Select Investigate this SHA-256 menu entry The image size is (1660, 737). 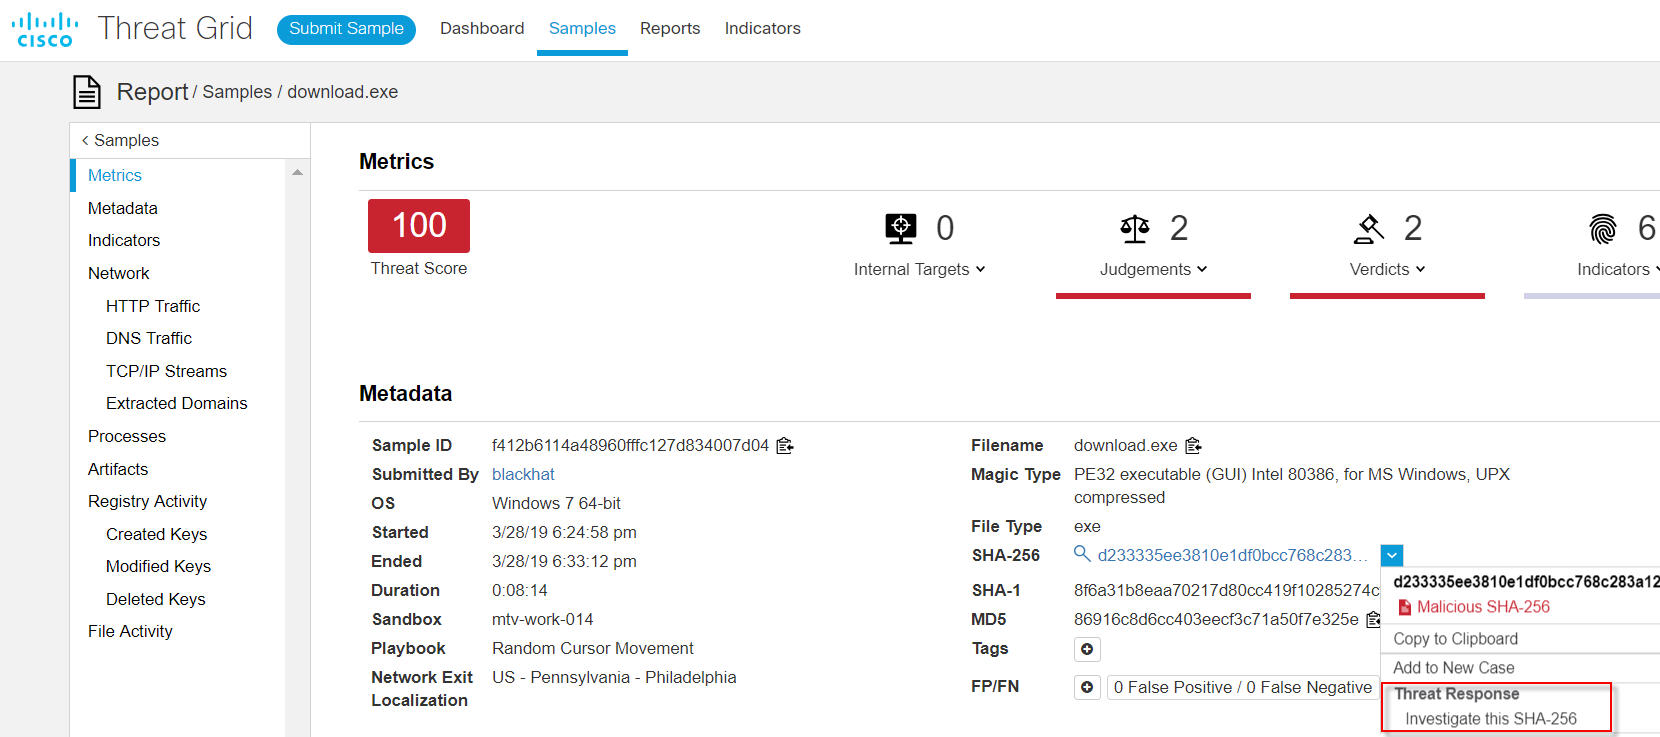tap(1490, 719)
